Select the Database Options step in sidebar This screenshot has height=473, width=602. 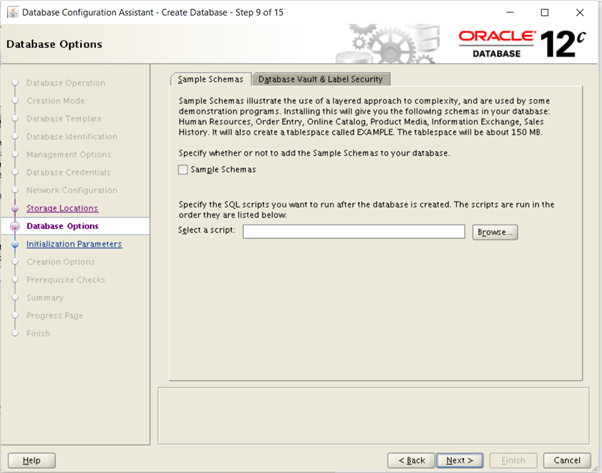62,226
